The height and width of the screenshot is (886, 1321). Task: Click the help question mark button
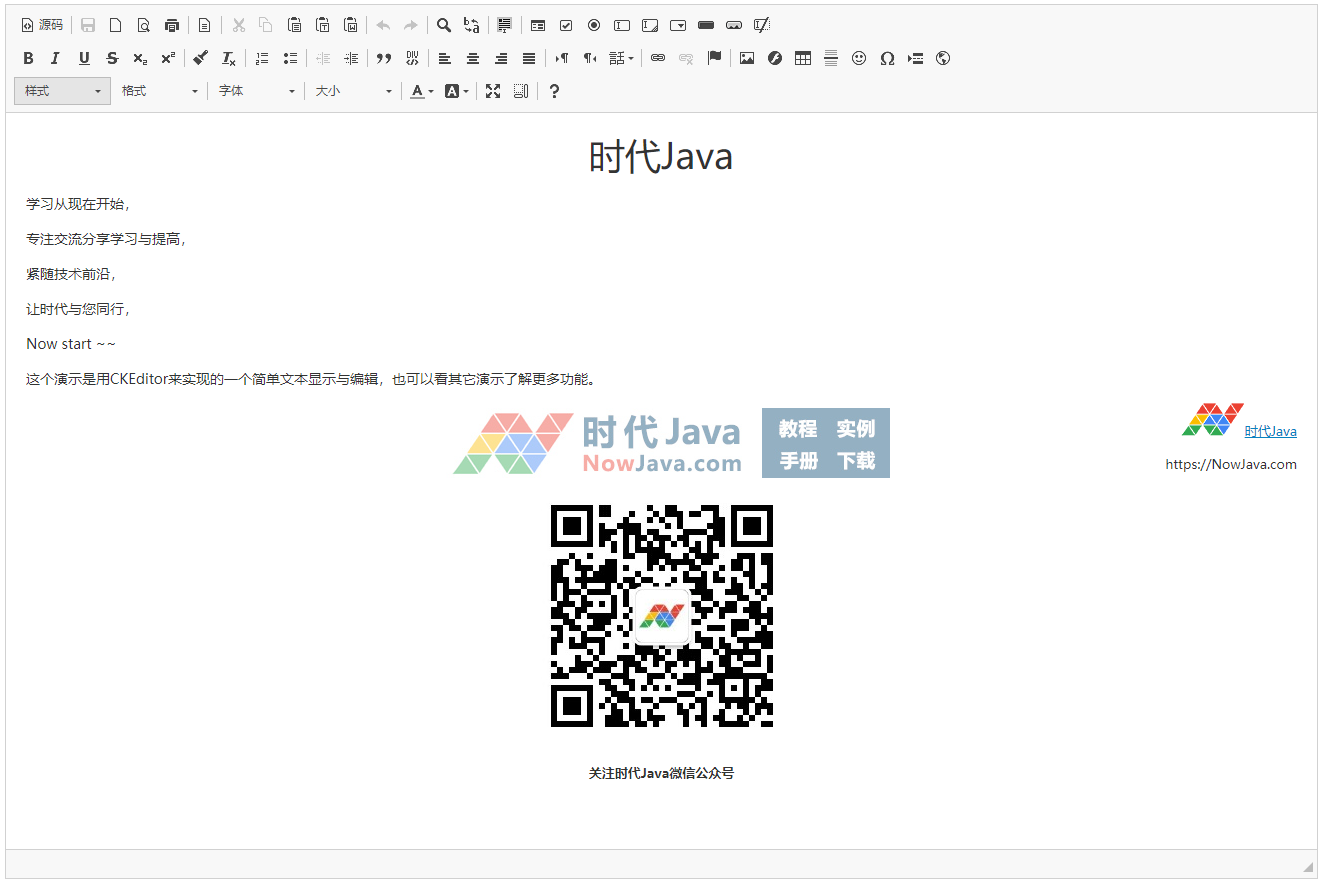(x=554, y=91)
